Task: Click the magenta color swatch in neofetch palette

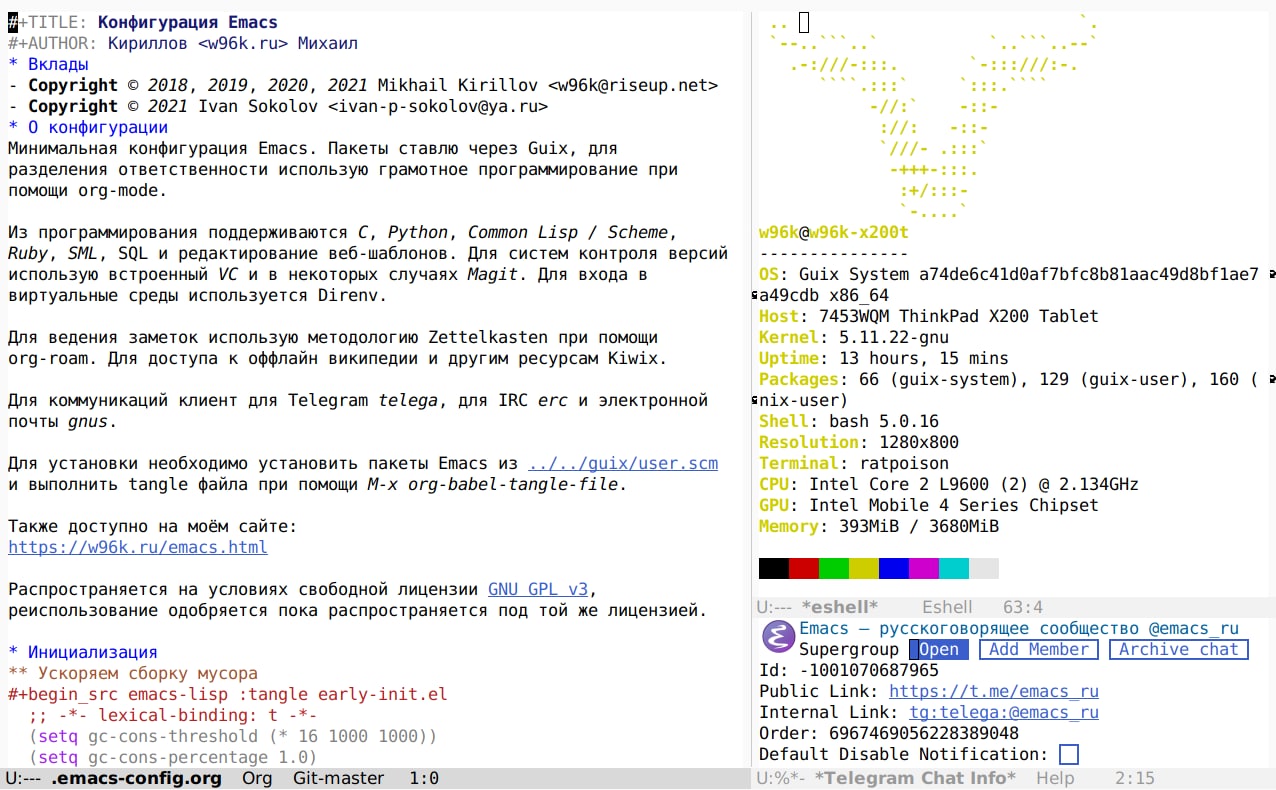Action: click(x=924, y=568)
